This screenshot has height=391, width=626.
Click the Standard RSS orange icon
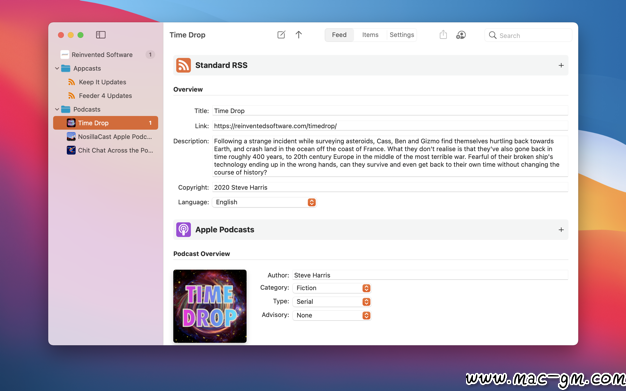tap(184, 65)
